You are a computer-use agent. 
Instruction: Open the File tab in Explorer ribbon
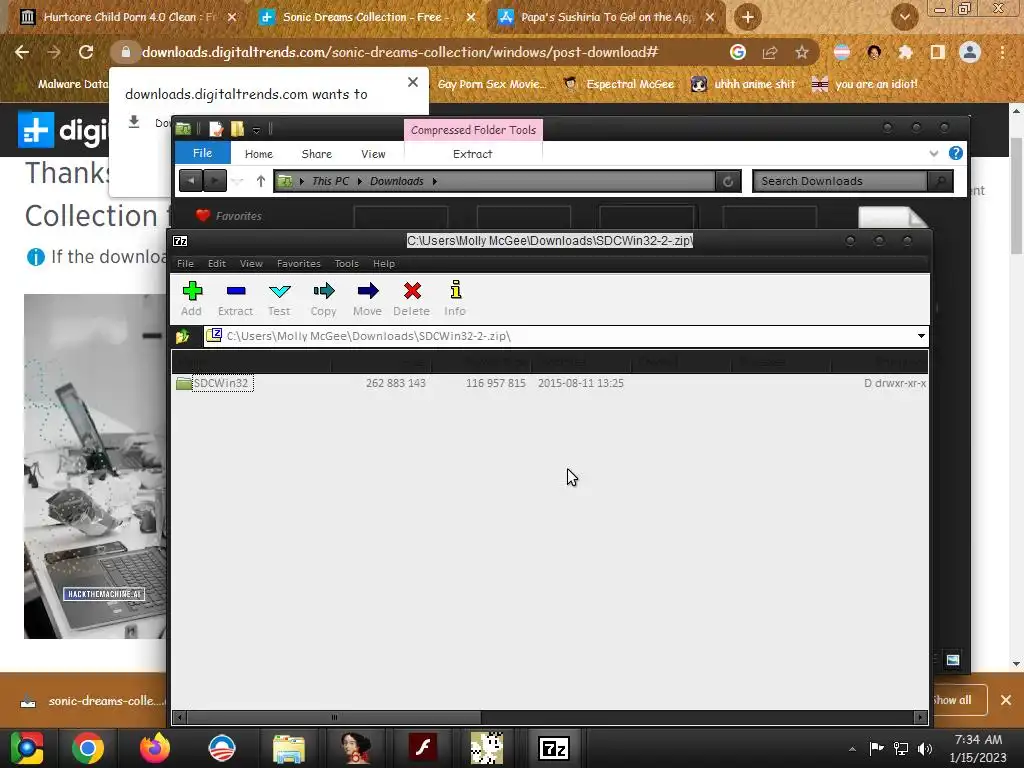click(202, 153)
